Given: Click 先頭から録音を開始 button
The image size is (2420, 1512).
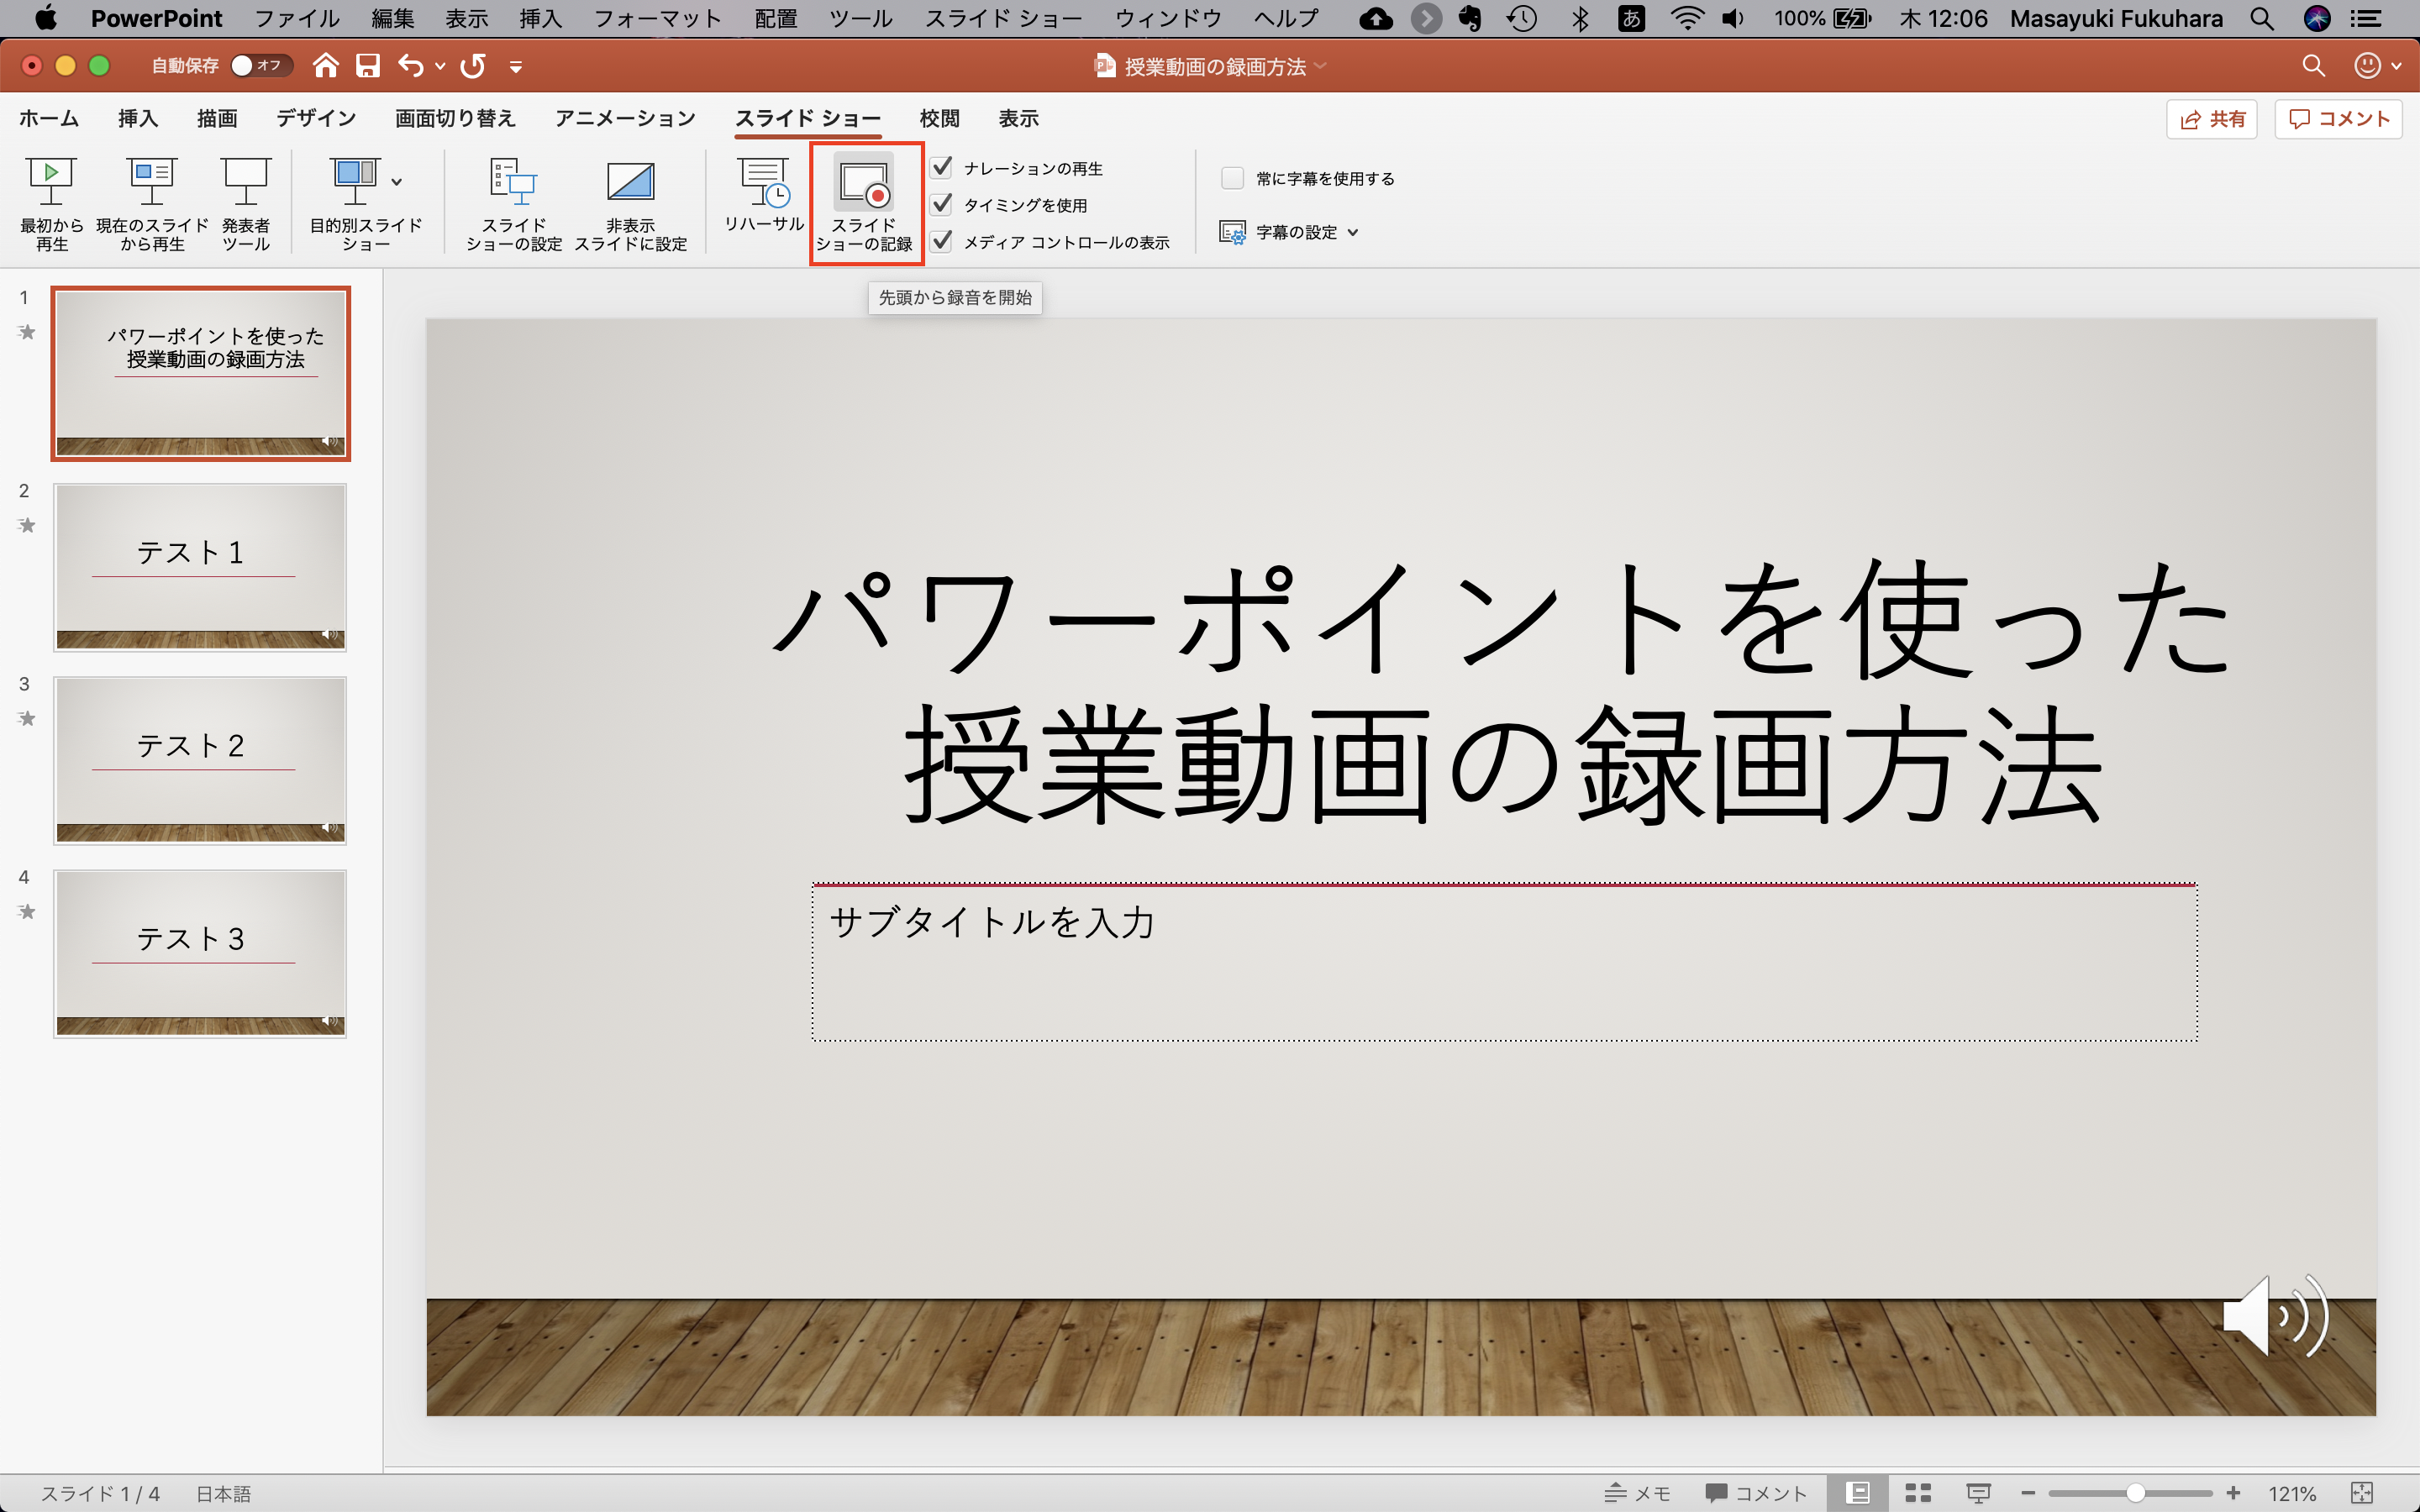Looking at the screenshot, I should coord(956,298).
